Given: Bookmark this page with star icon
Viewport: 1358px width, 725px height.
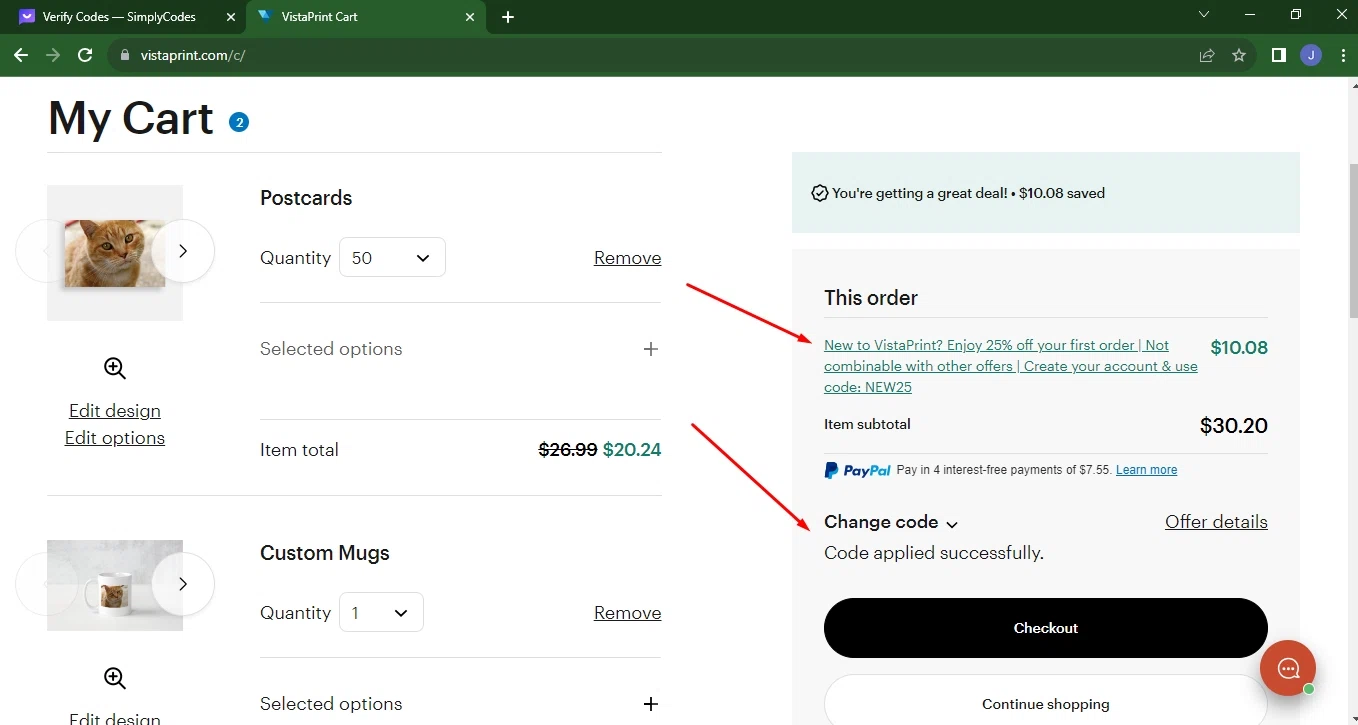Looking at the screenshot, I should [x=1239, y=55].
